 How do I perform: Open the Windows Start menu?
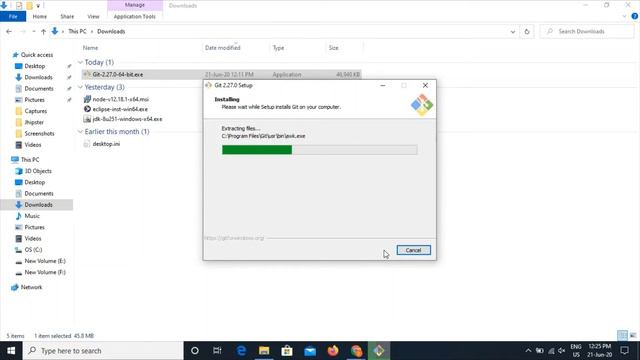click(11, 351)
